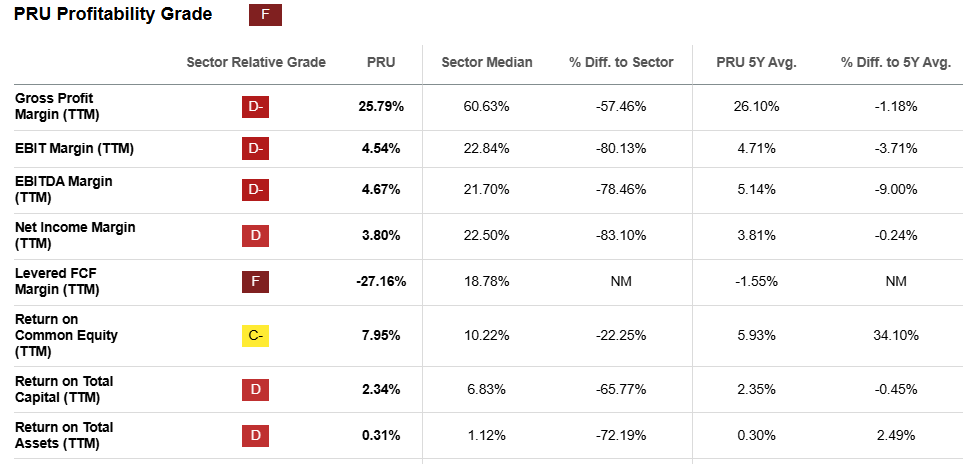Open the Levered FCF Margin (TTM) metric
Screen dimensions: 966x464
(56, 282)
